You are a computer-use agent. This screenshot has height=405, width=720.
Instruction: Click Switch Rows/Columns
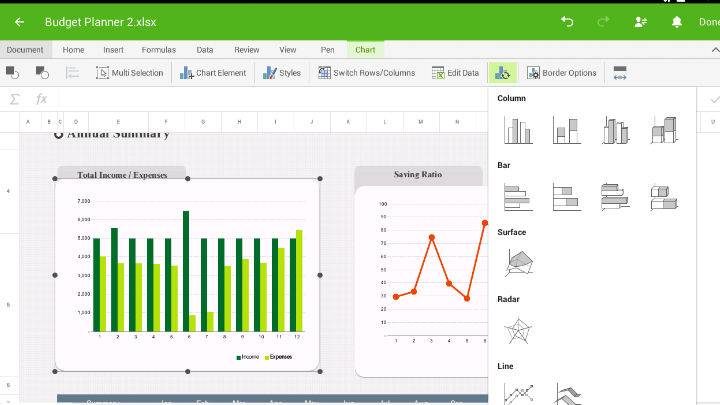366,73
